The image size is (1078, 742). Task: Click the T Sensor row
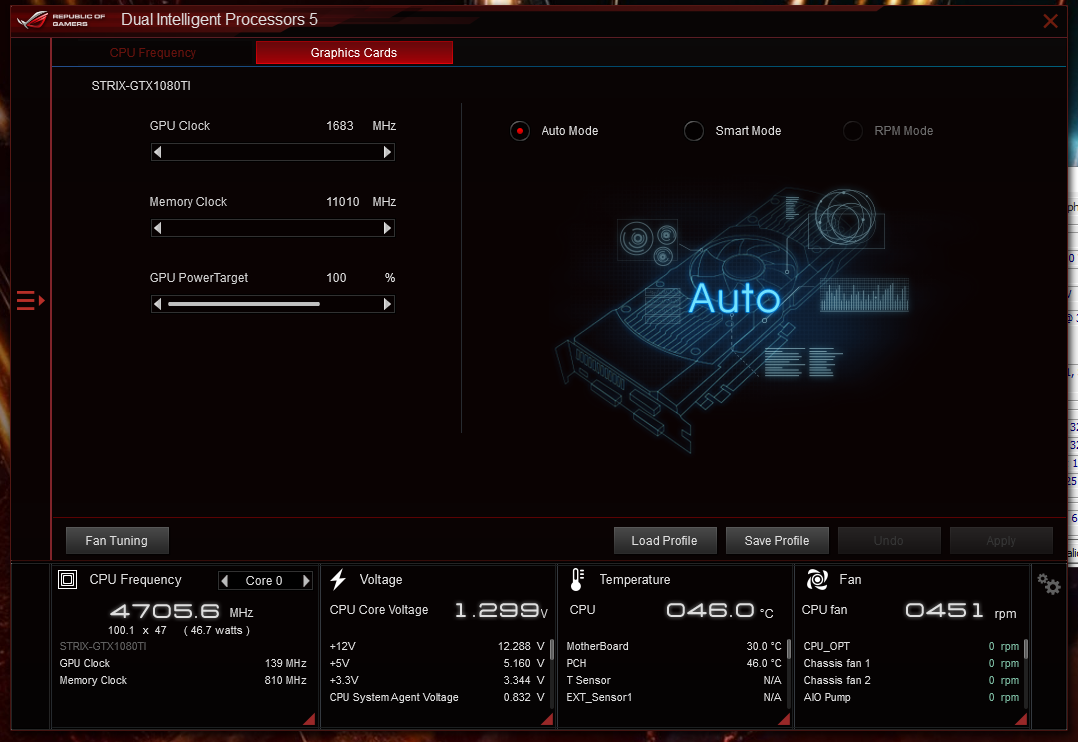pos(674,680)
